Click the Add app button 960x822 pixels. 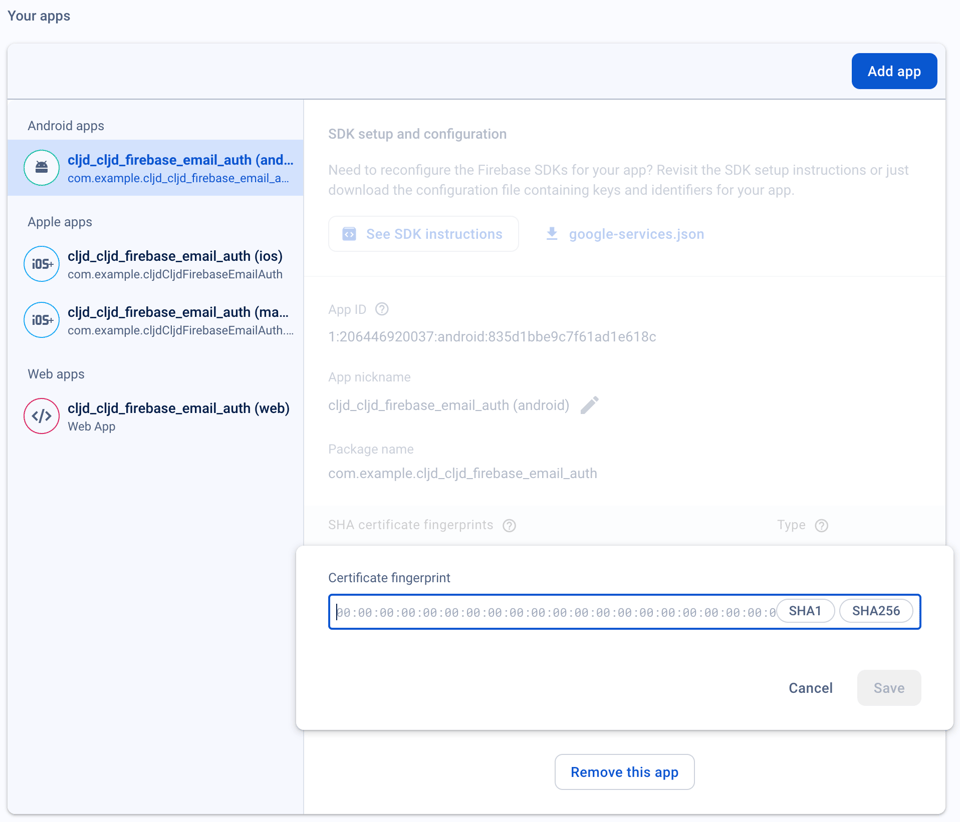(x=893, y=70)
